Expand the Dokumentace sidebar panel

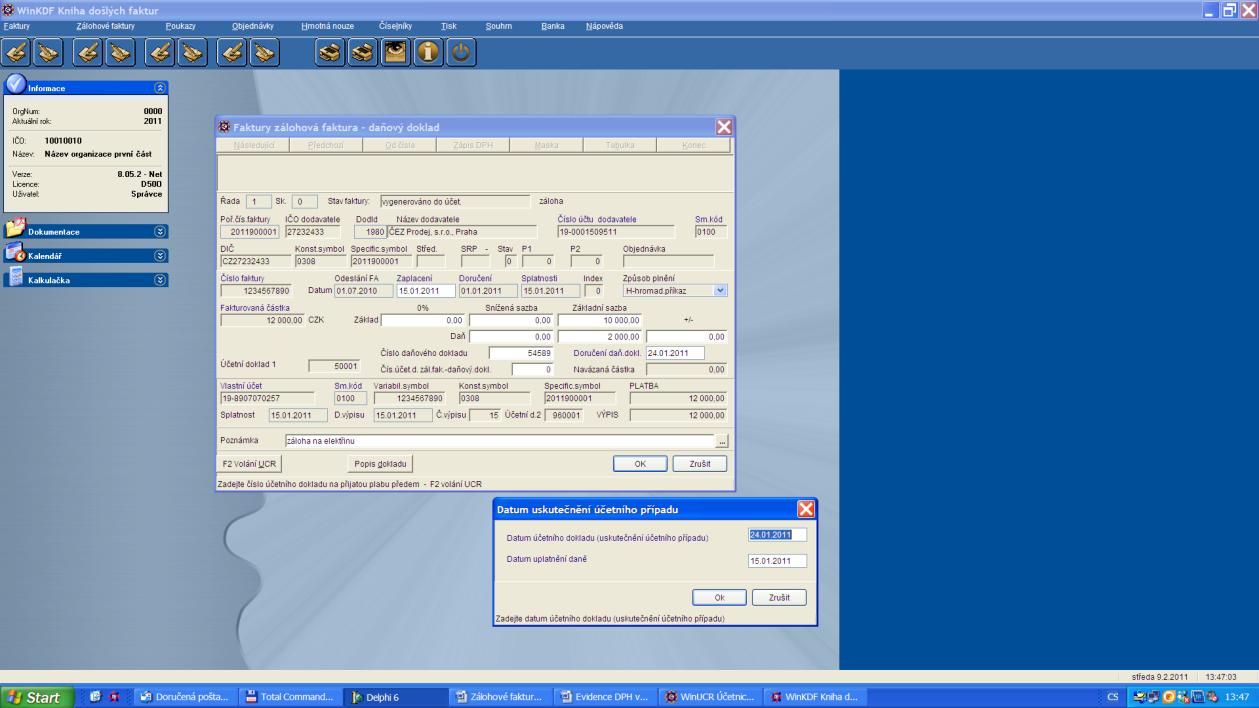[x=160, y=231]
